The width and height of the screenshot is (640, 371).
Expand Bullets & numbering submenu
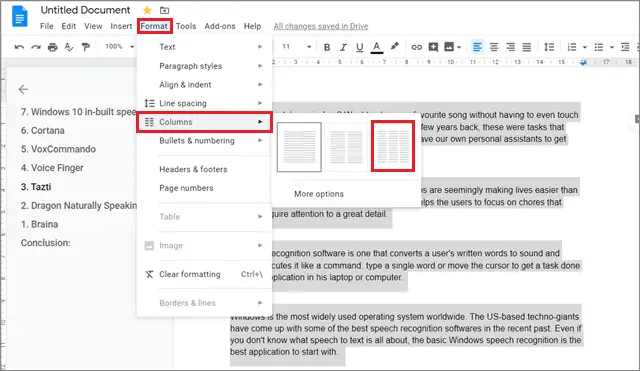tap(204, 140)
